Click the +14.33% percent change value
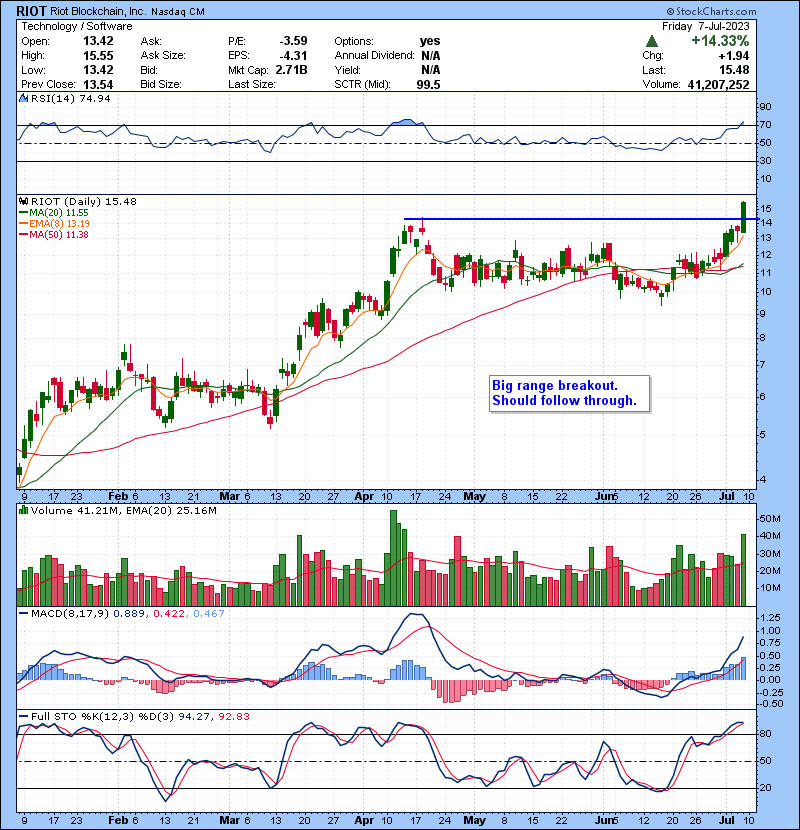 tap(720, 41)
